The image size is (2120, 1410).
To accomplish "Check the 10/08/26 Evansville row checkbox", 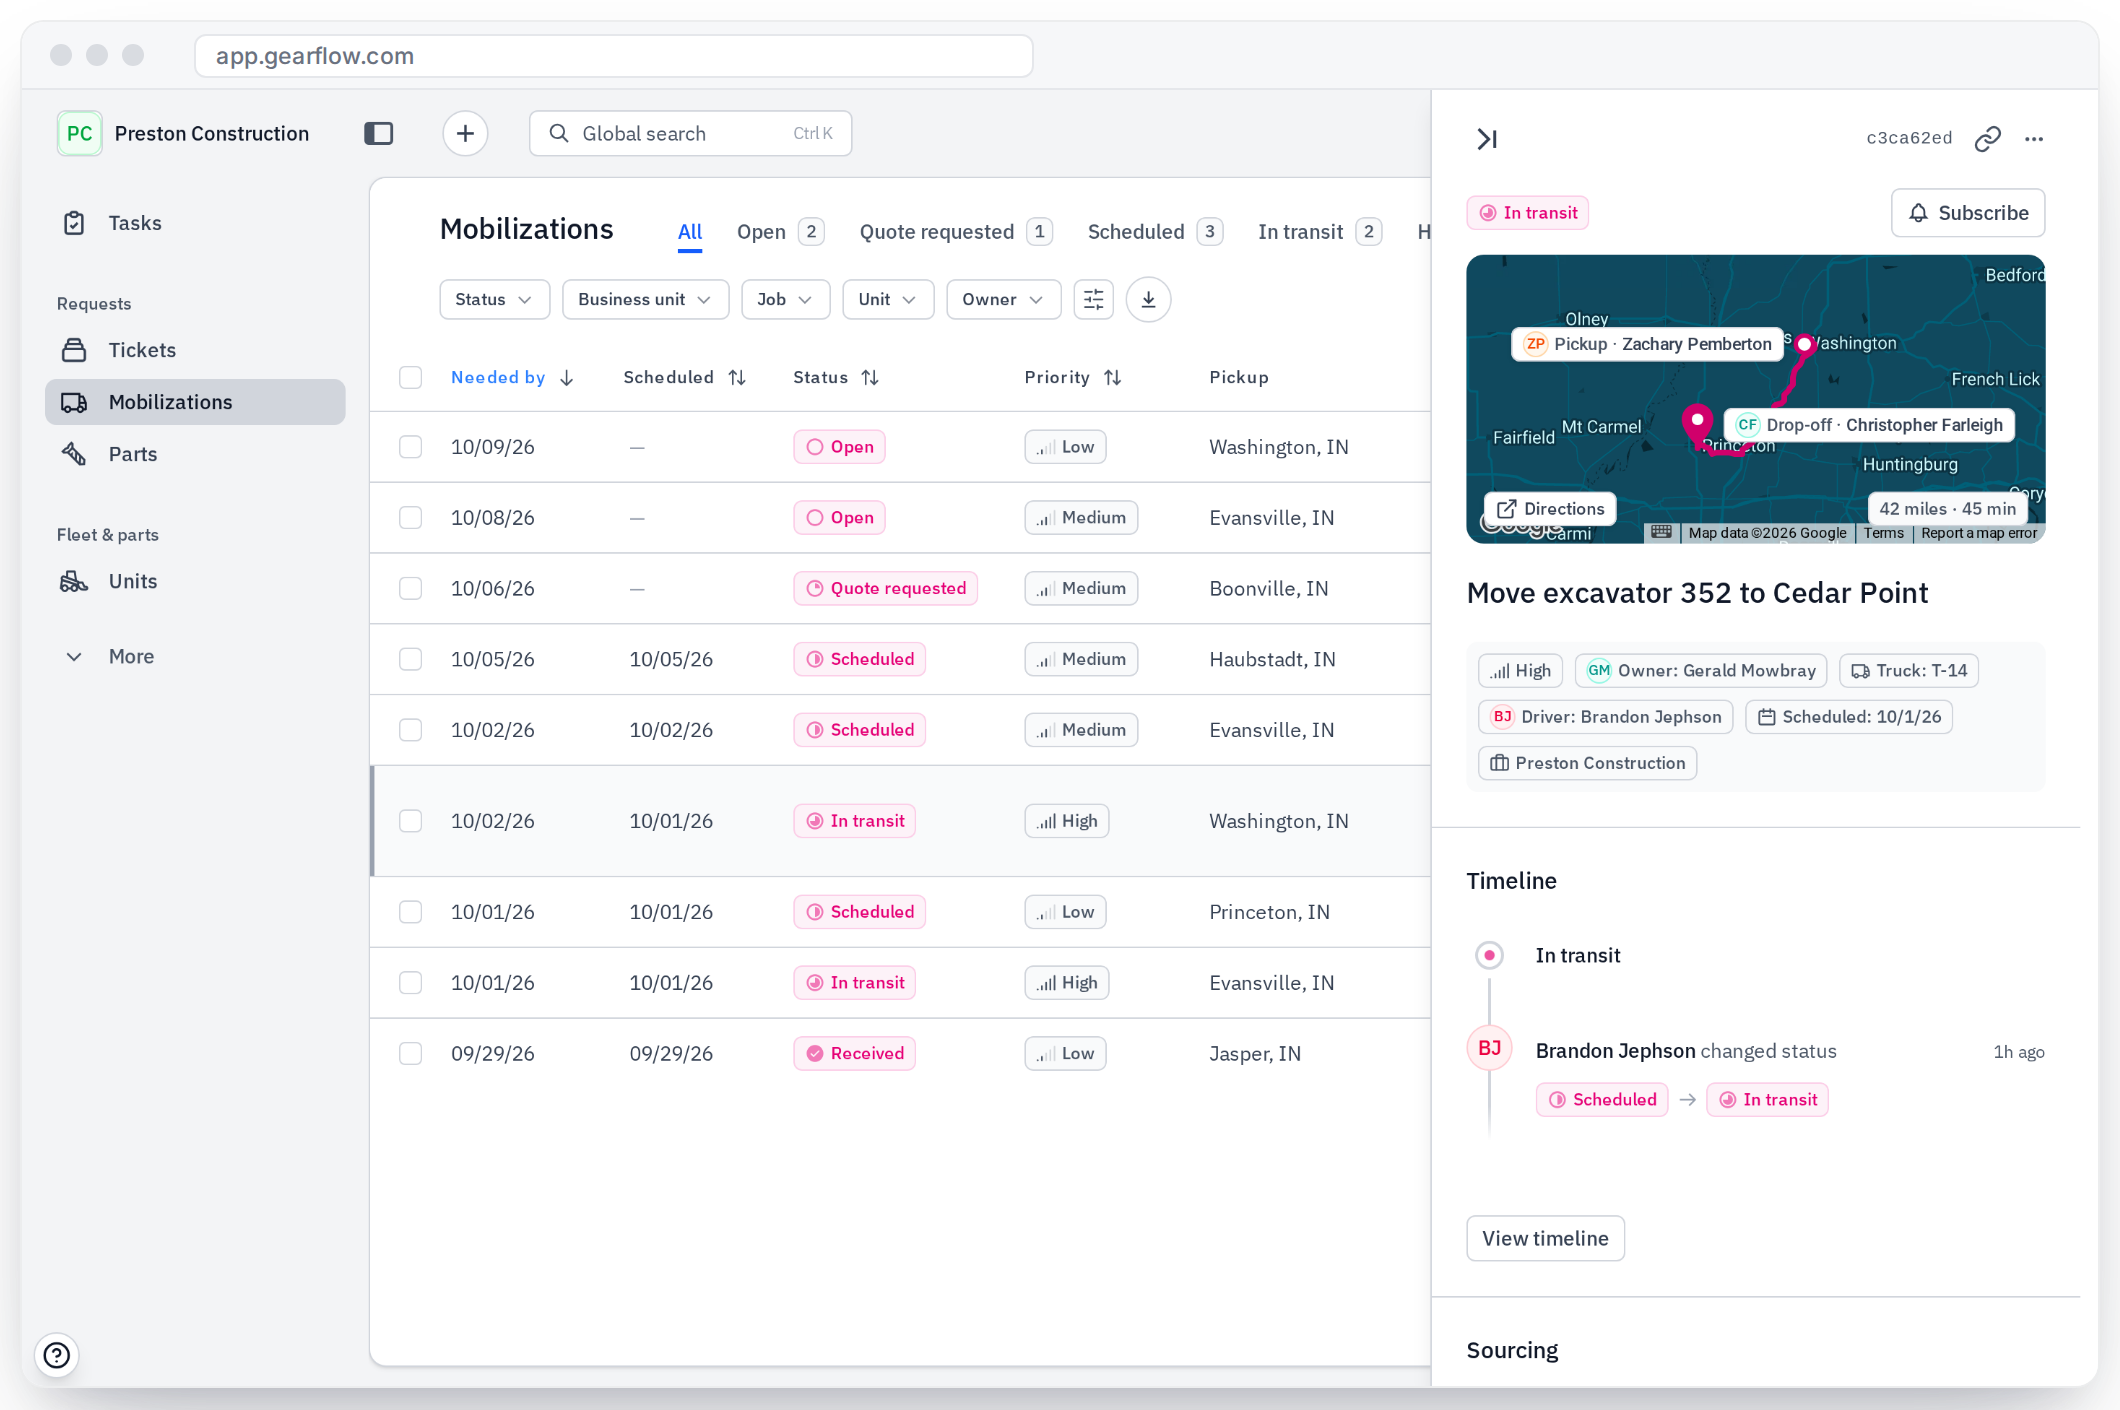I will click(410, 518).
